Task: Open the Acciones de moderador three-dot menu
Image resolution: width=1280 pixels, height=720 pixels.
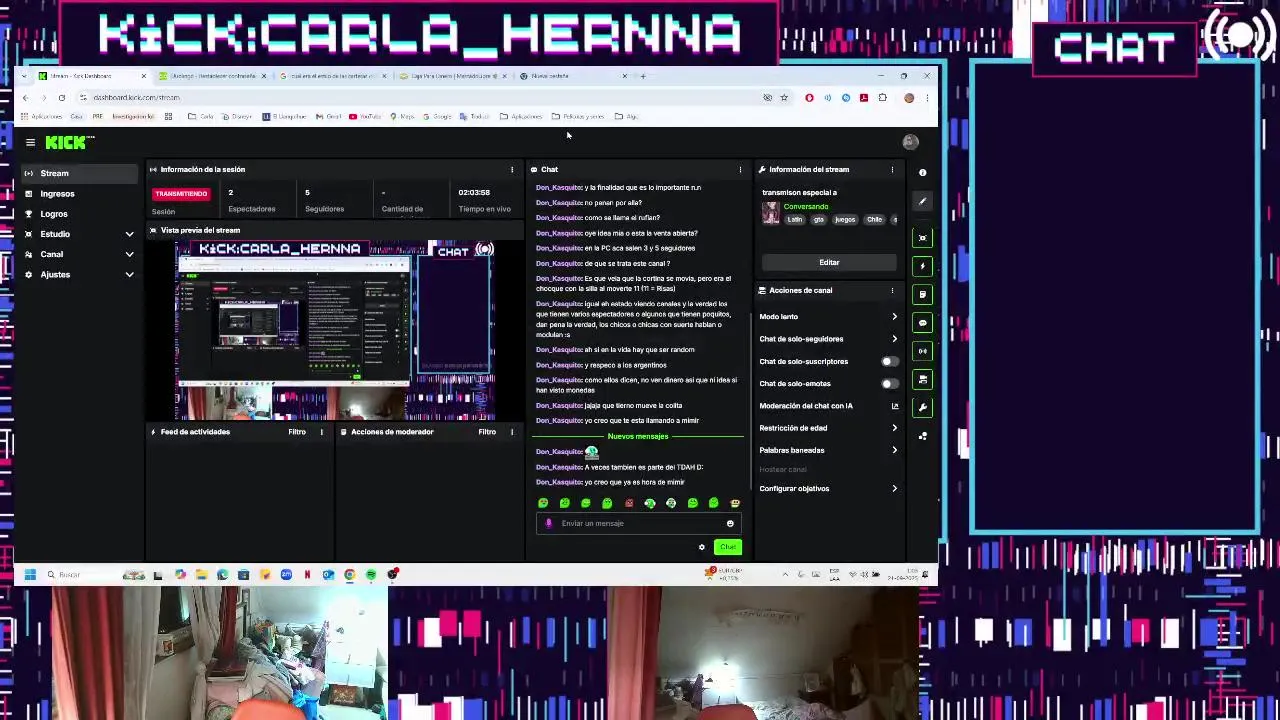Action: 512,432
